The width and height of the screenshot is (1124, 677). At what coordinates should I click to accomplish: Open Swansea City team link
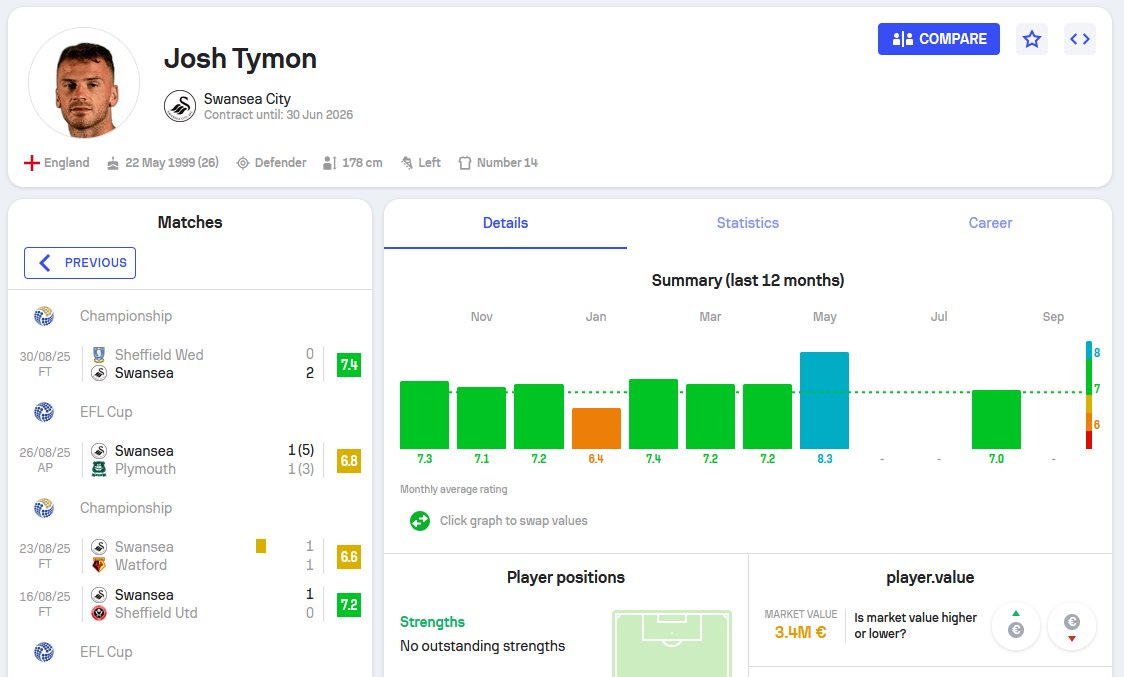click(x=247, y=99)
